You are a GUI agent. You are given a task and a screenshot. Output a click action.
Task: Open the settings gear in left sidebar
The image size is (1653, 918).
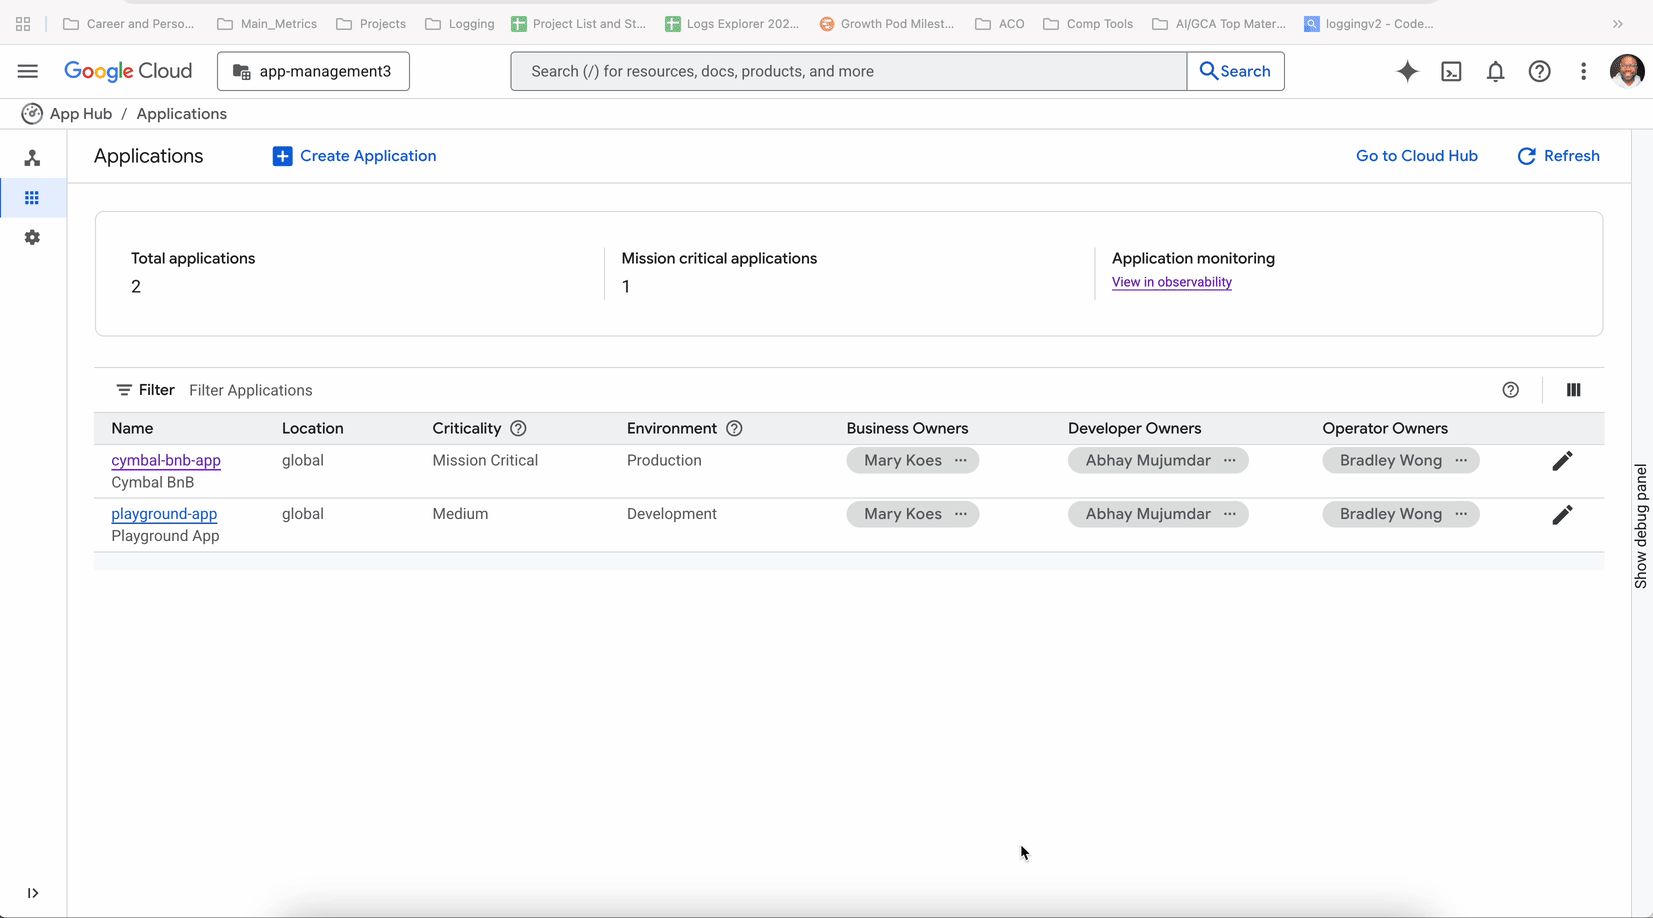point(32,237)
